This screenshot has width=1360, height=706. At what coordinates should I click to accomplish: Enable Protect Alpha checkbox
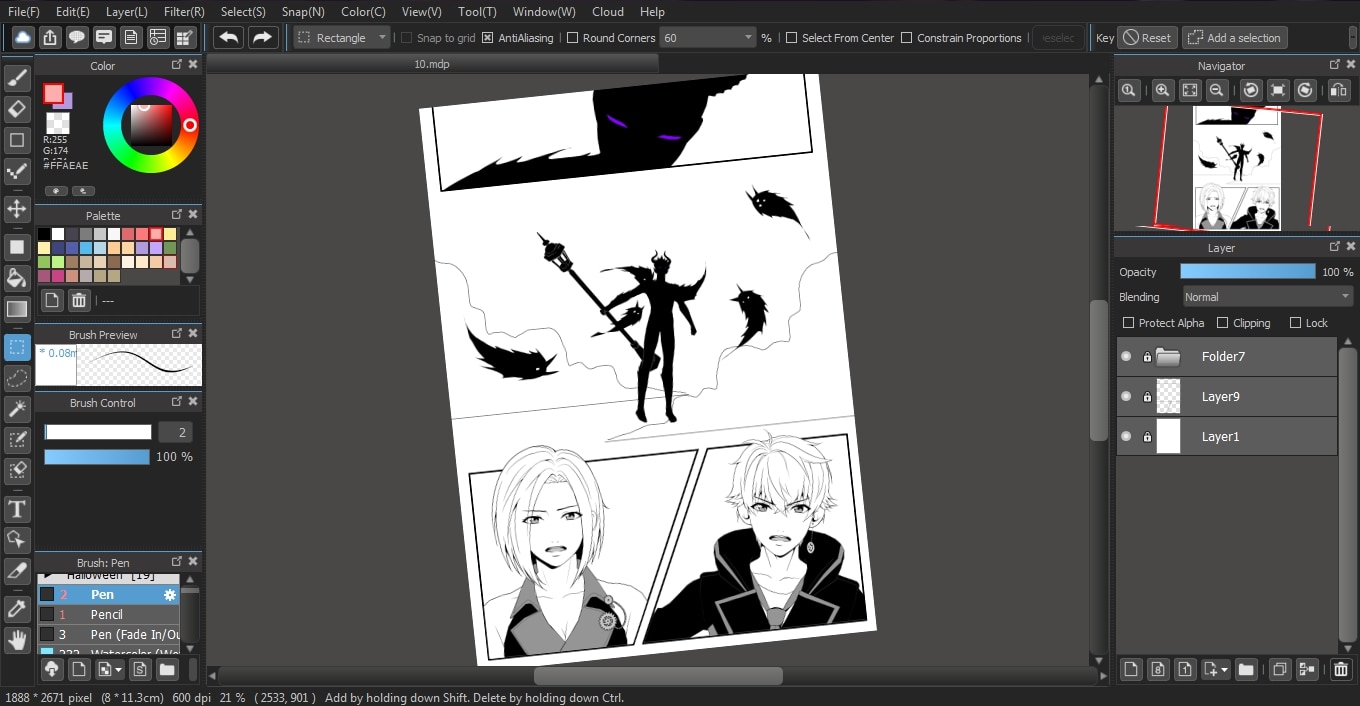click(1129, 323)
